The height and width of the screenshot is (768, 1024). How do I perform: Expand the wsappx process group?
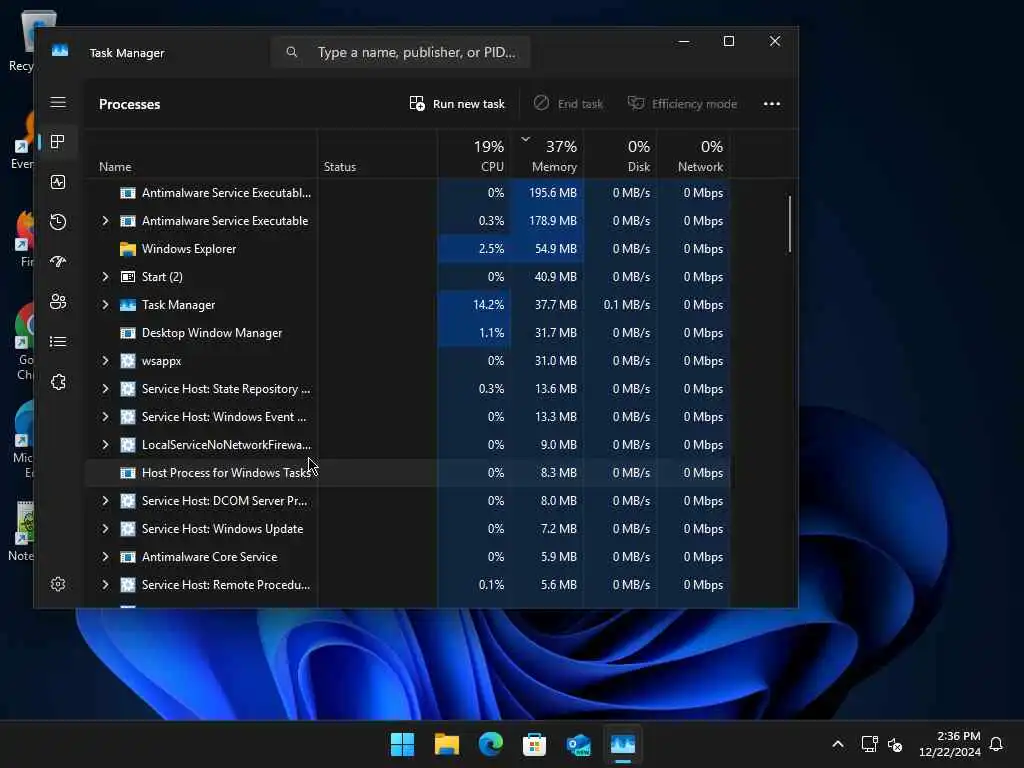(105, 361)
